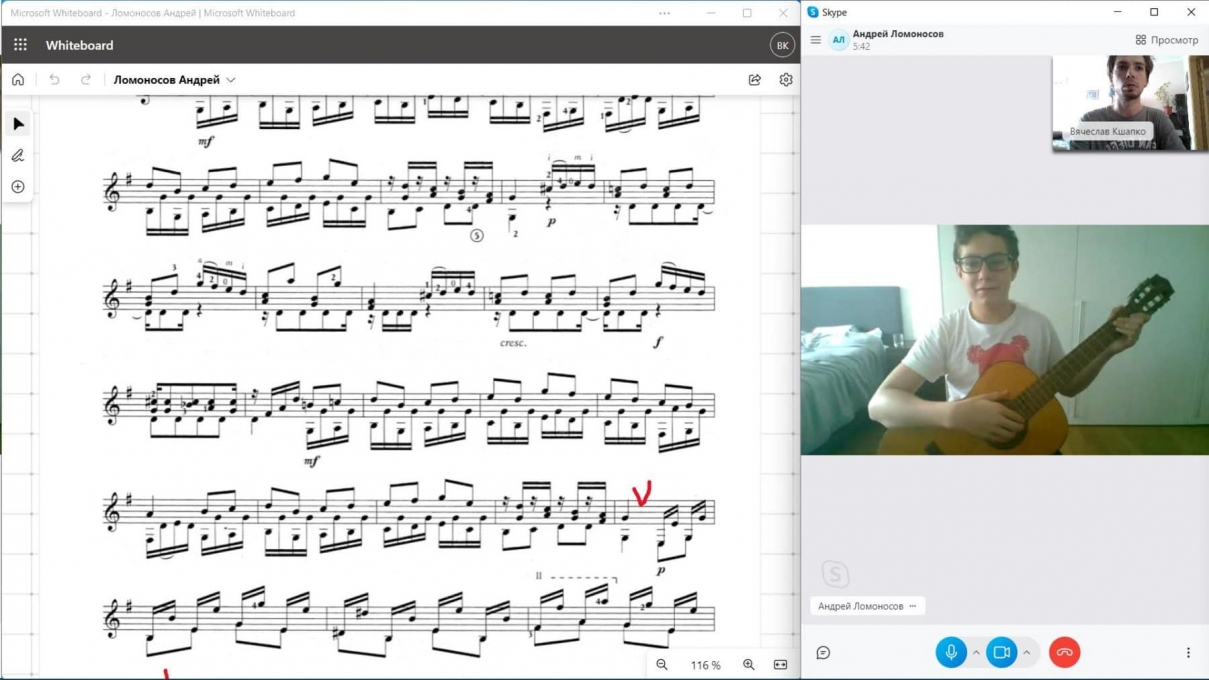Expand microphone audio settings chevron

[976, 652]
